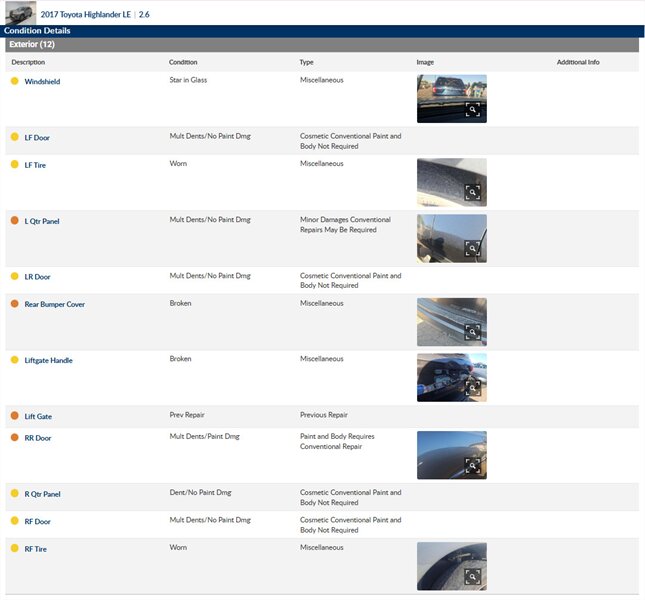This screenshot has width=645, height=600.
Task: Click the Description column header
Action: pyautogui.click(x=28, y=62)
